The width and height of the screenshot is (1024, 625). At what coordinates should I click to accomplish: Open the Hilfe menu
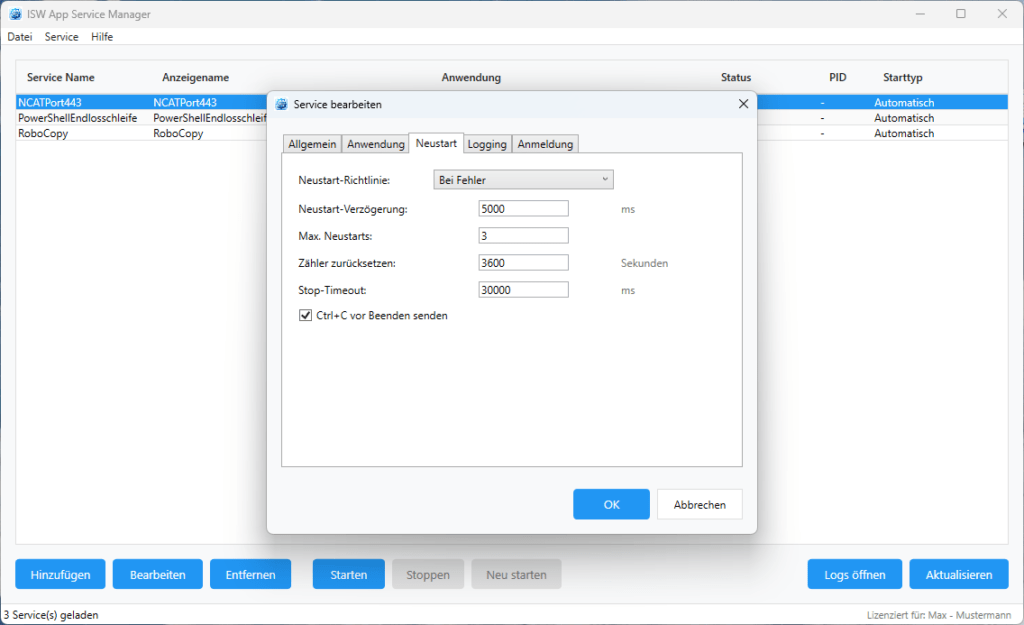pyautogui.click(x=102, y=36)
